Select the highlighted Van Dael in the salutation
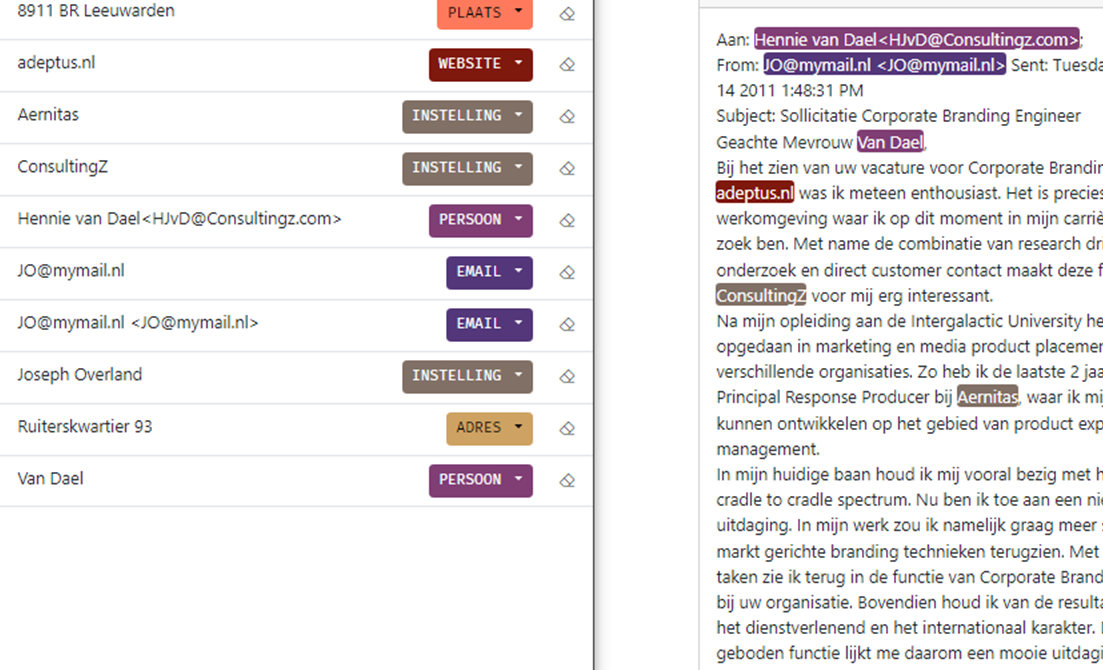The image size is (1103, 670). click(890, 142)
